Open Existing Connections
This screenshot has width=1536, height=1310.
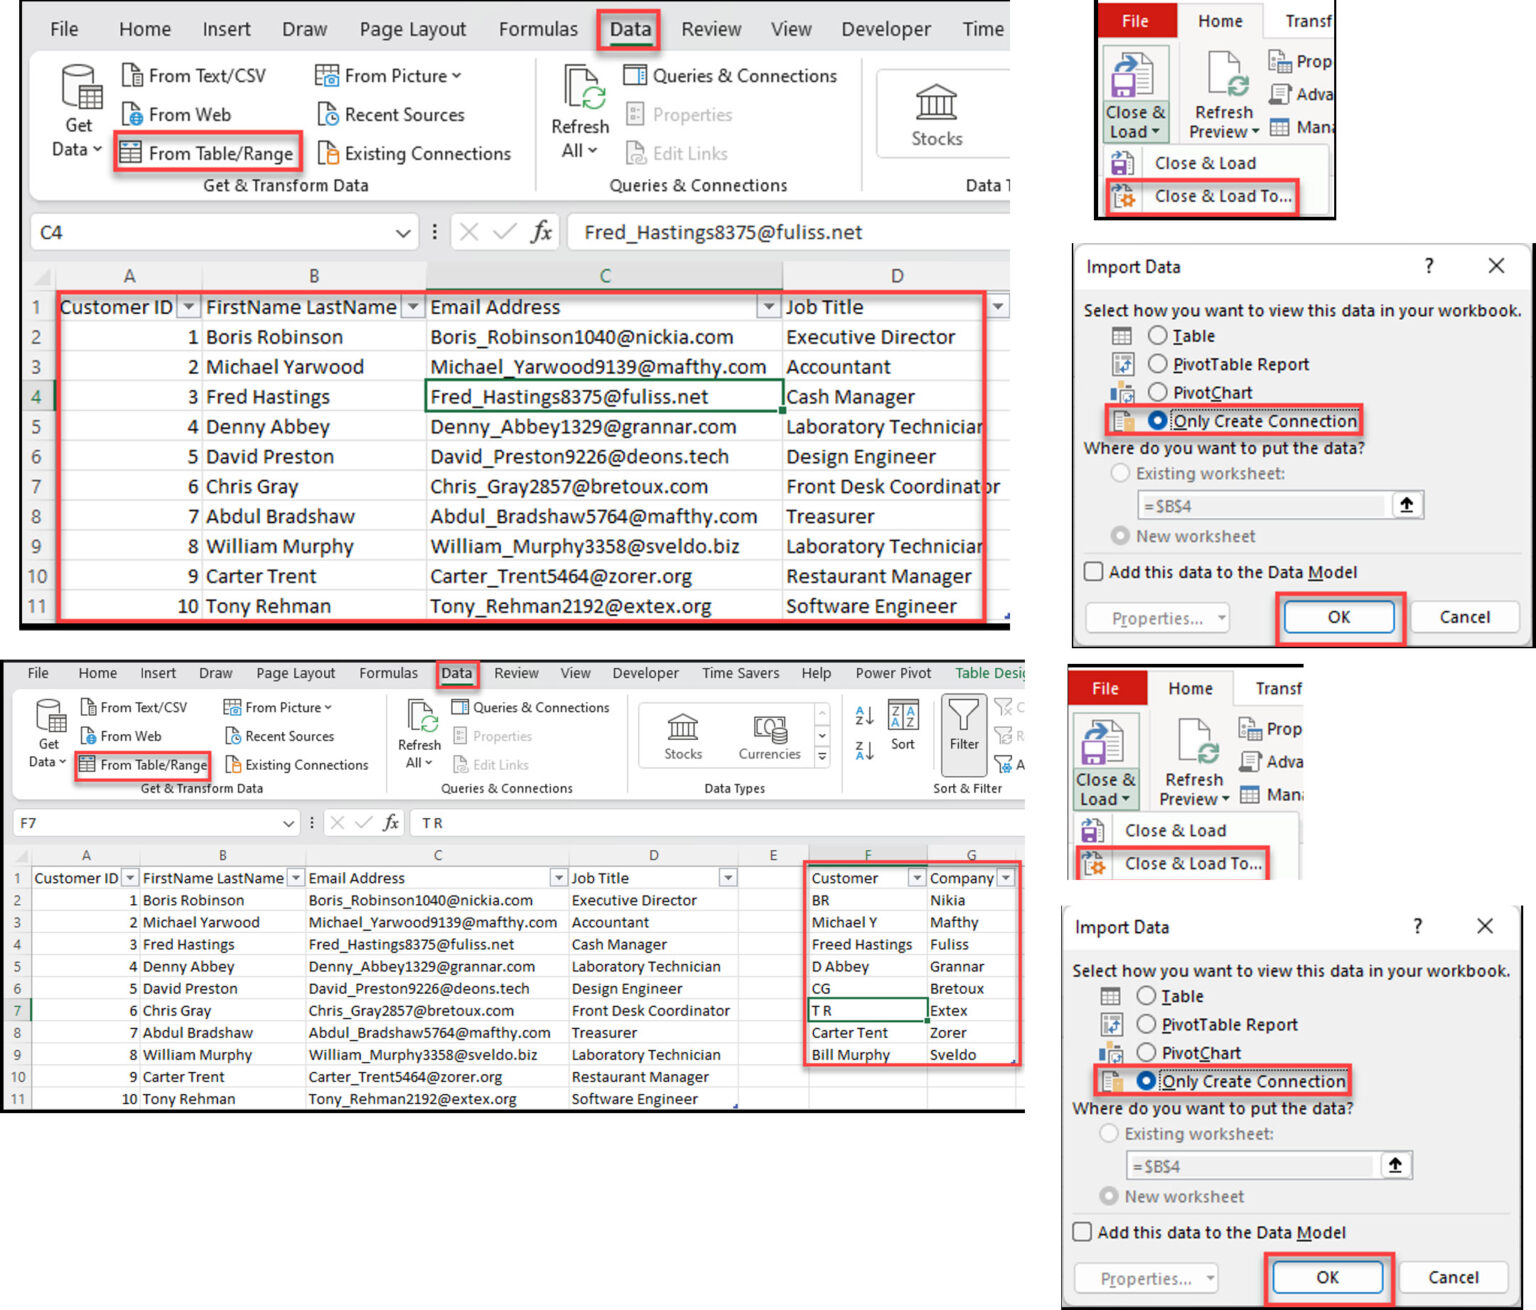coord(415,153)
